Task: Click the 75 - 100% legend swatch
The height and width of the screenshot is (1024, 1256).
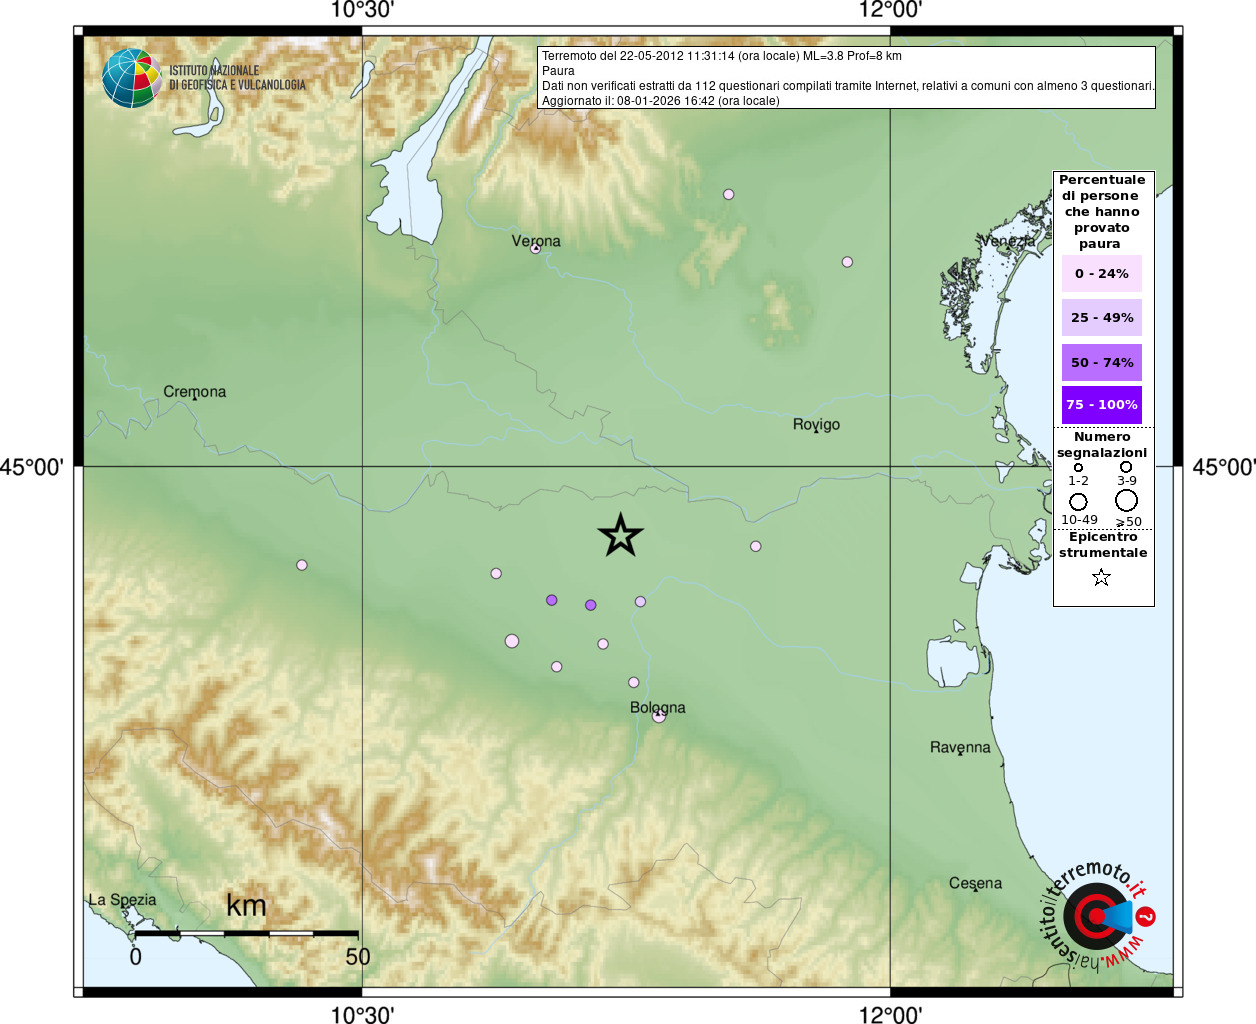Action: [x=1101, y=405]
